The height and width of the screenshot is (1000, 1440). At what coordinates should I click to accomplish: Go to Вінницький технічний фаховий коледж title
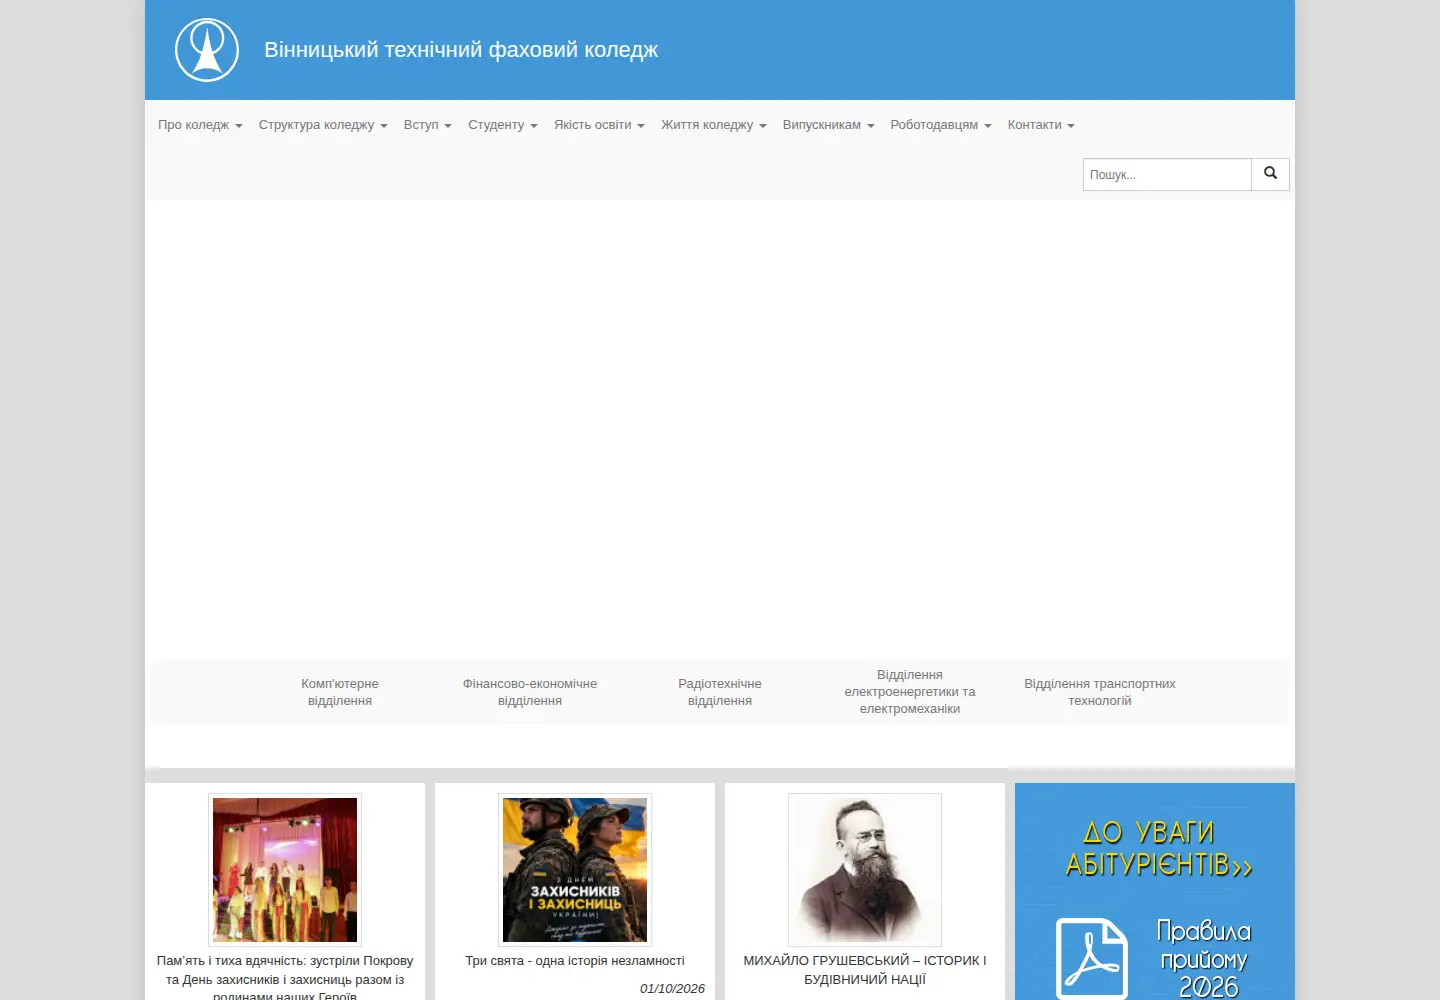click(x=461, y=50)
